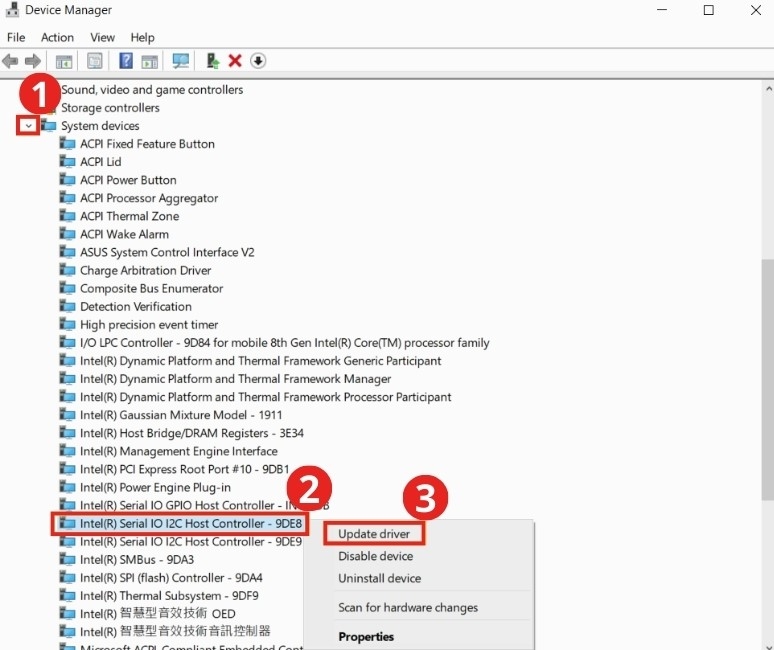Choose Disable device from context menu

375,556
